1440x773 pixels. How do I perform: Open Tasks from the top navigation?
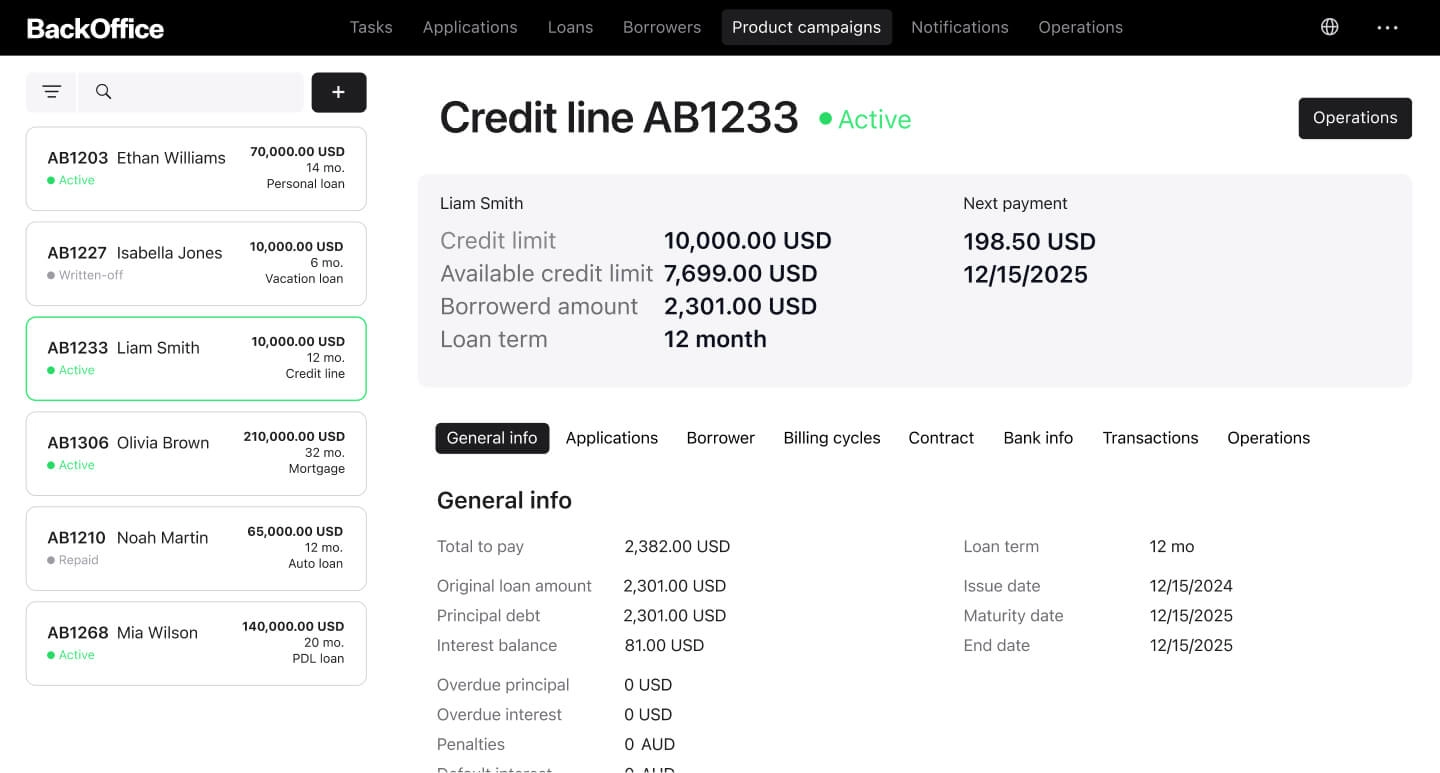coord(370,27)
